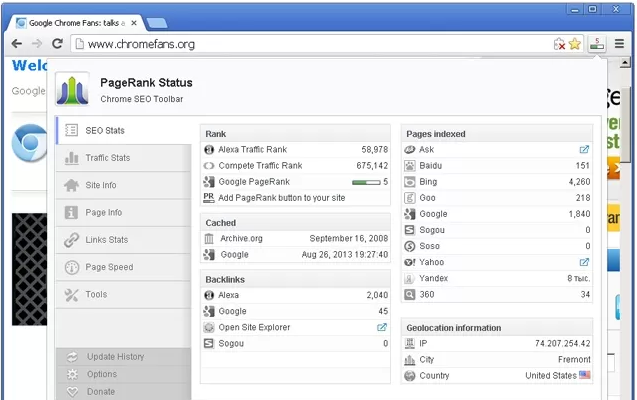This screenshot has width=637, height=400.
Task: Open the Site Info tab
Action: 124,185
